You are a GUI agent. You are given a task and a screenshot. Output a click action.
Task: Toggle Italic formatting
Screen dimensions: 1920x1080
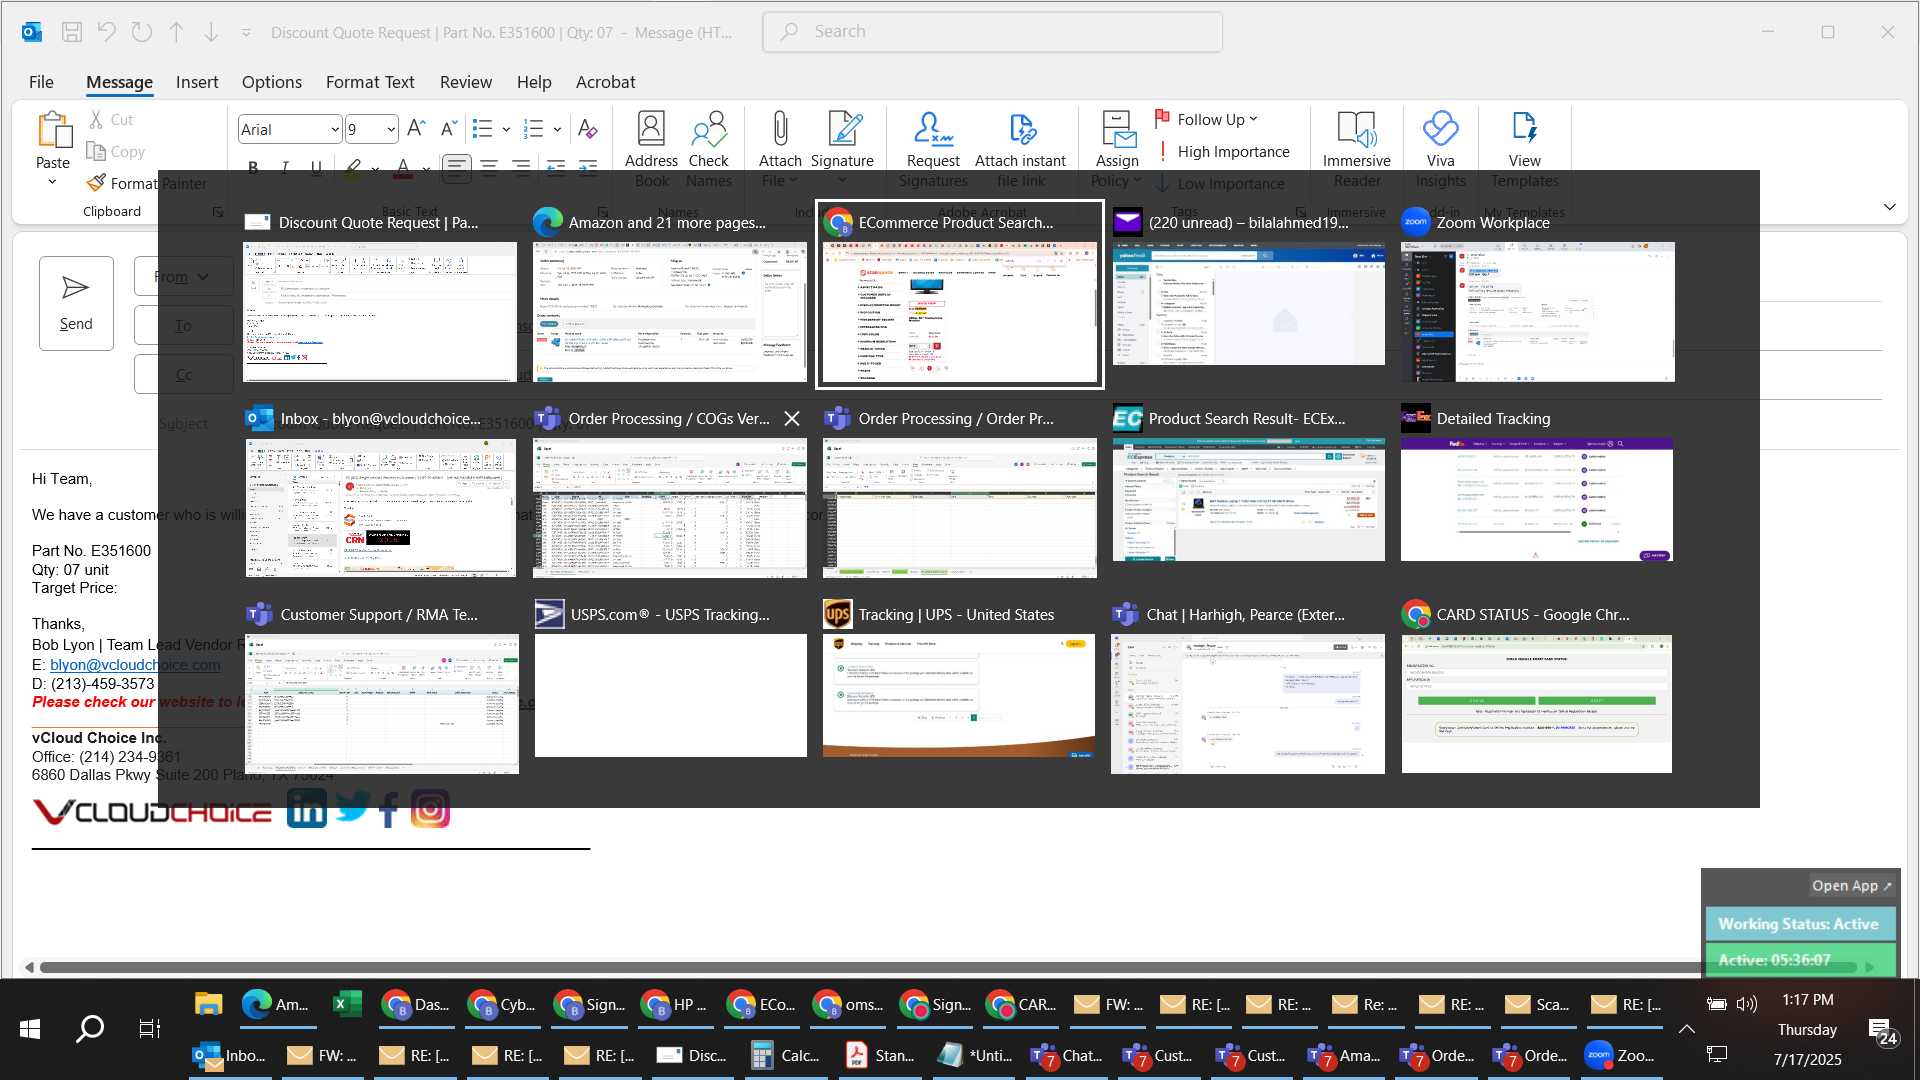tap(285, 167)
